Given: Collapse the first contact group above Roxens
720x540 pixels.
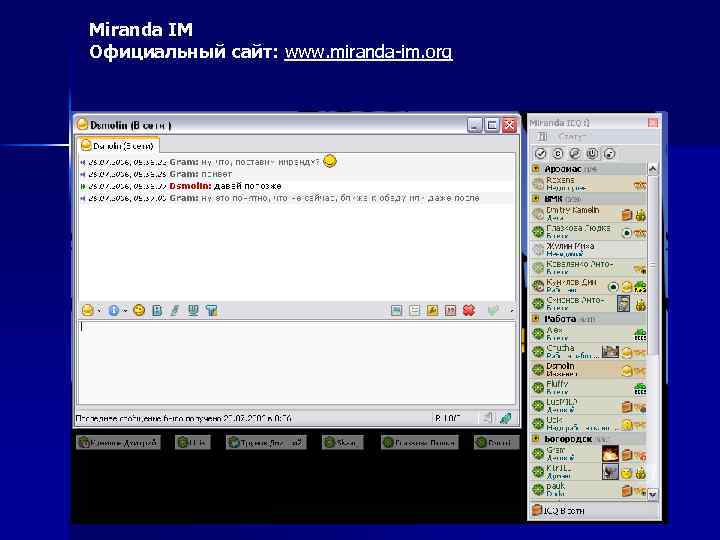Looking at the screenshot, I should tap(536, 169).
